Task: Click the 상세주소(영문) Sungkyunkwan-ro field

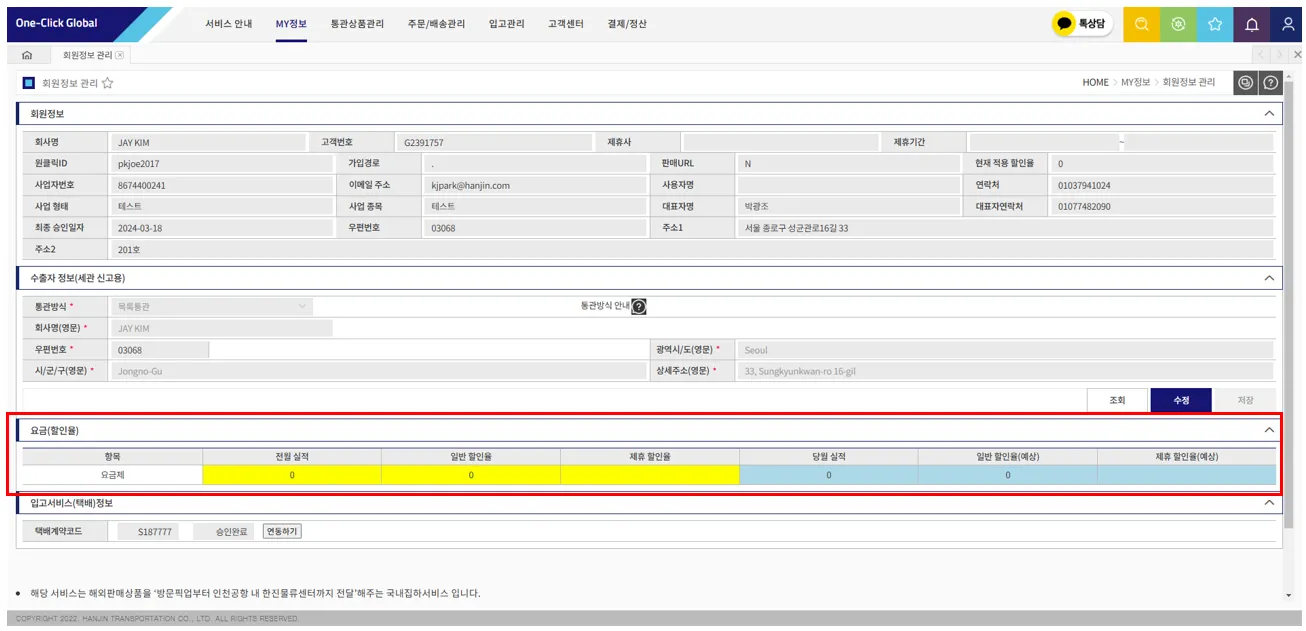Action: [x=1006, y=371]
